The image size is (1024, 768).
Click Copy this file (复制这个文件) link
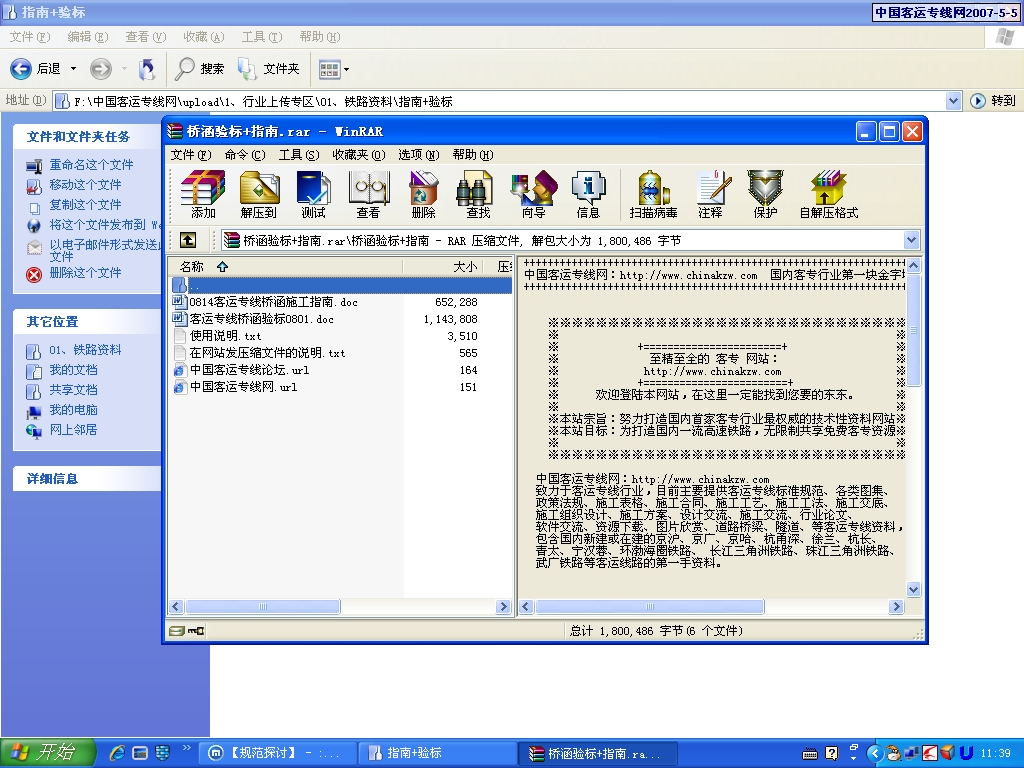point(85,204)
